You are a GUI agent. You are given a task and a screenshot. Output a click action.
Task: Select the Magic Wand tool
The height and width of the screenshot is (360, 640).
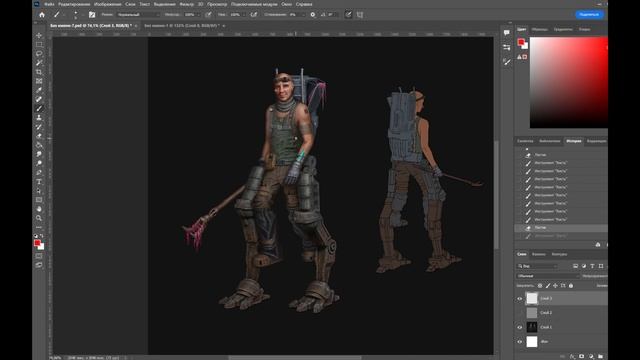[x=39, y=63]
